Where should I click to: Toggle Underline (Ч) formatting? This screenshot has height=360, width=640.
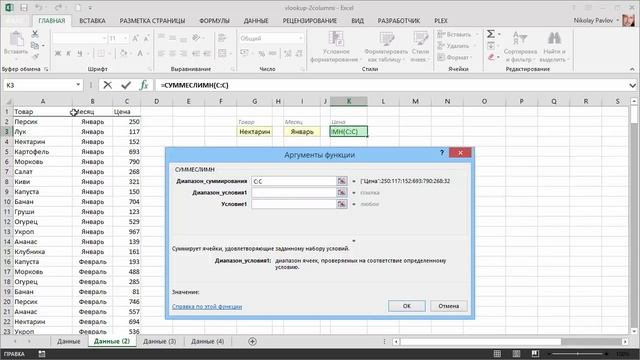[x=80, y=53]
